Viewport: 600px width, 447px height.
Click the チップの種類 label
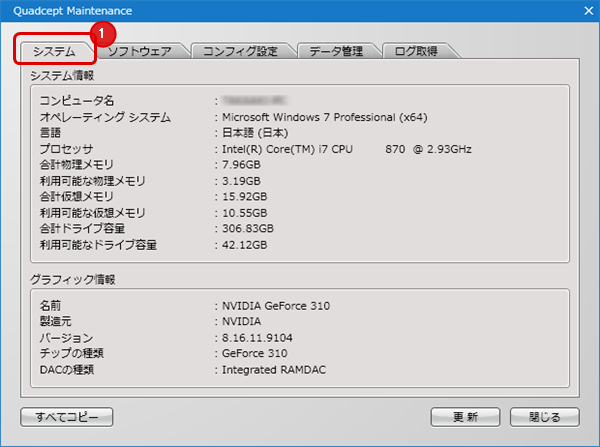(72, 353)
